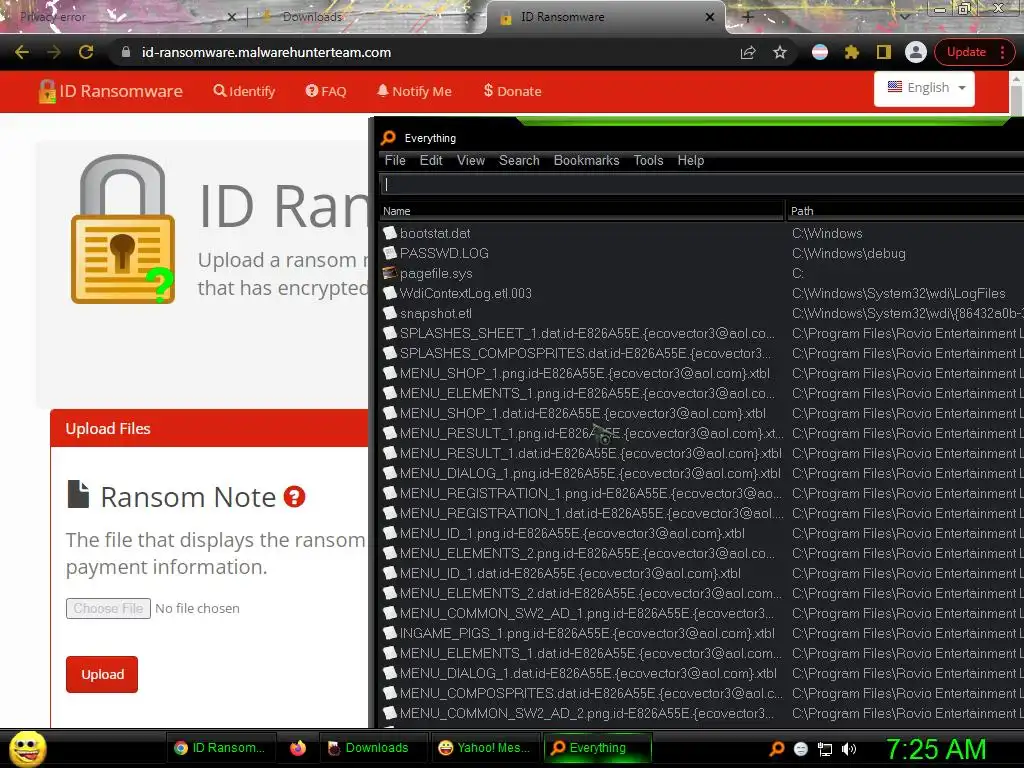
Task: Open the File menu in Everything
Action: point(395,161)
